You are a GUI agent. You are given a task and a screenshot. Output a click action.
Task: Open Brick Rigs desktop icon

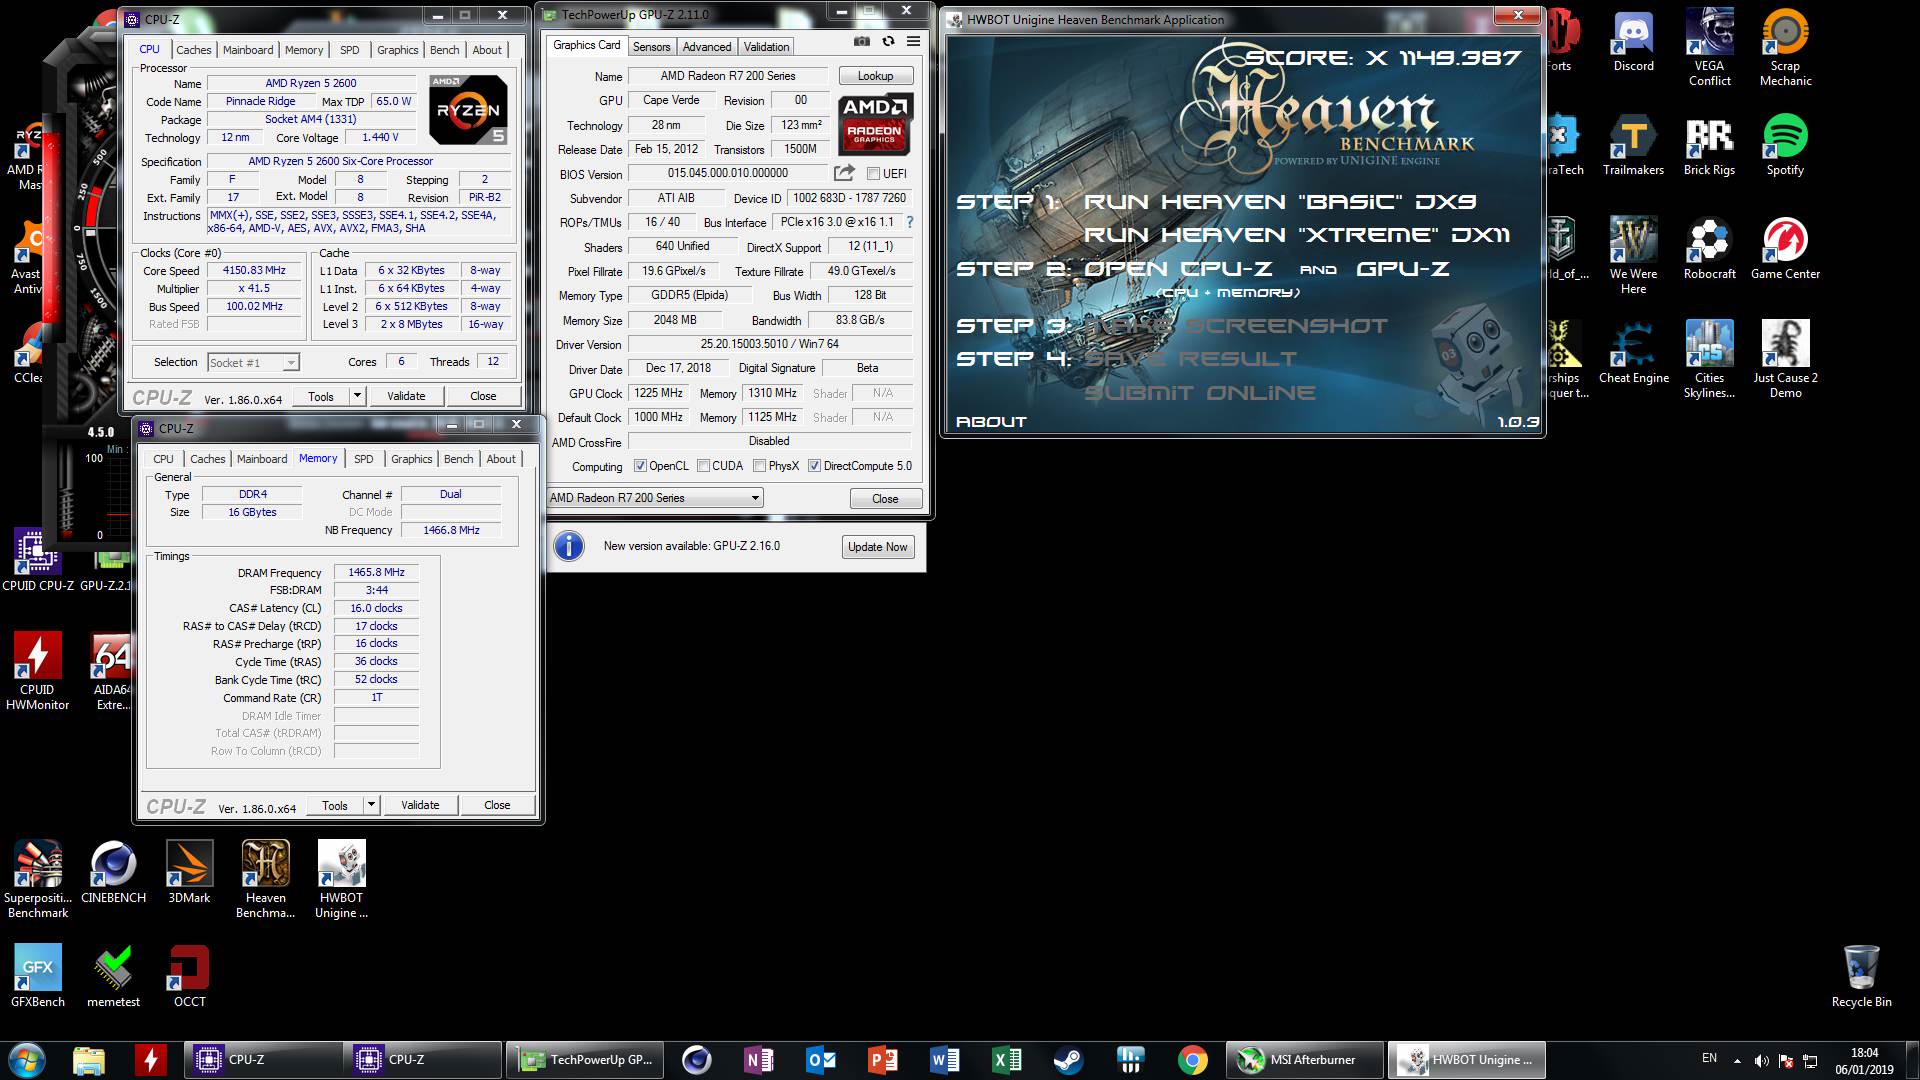point(1709,146)
